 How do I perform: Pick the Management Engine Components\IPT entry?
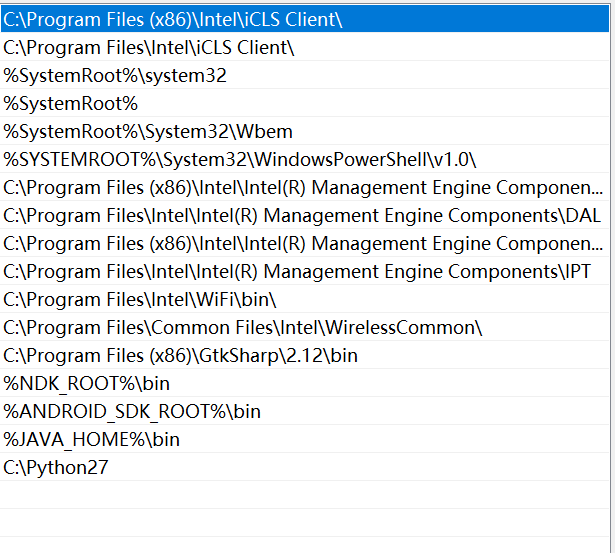pyautogui.click(x=297, y=271)
